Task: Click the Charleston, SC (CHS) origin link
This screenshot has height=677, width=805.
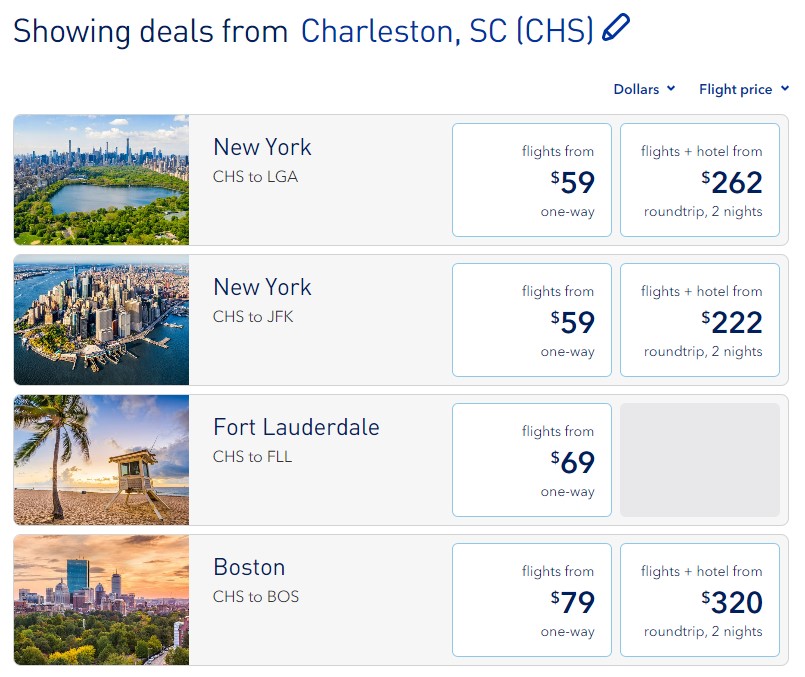Action: pyautogui.click(x=447, y=30)
